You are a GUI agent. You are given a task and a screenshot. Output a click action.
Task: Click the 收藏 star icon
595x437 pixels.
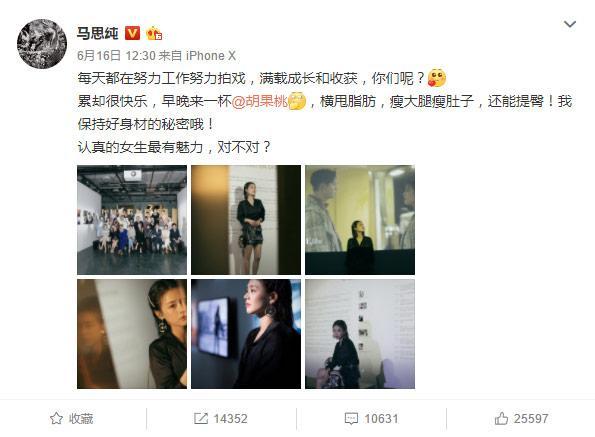[56, 418]
